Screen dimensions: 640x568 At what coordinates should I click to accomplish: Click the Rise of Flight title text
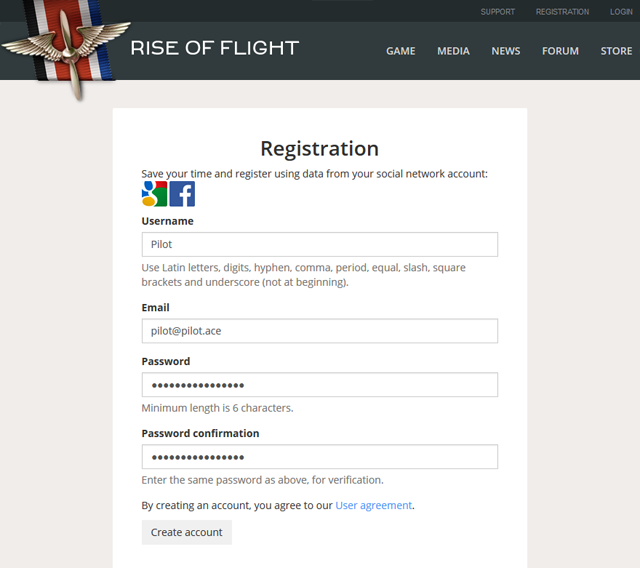[x=215, y=48]
